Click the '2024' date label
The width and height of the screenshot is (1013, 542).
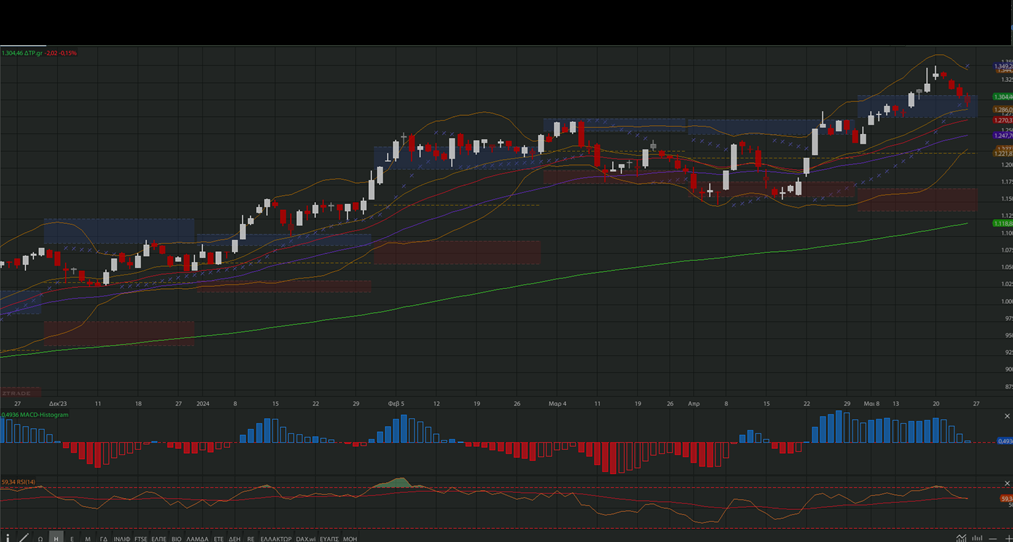point(204,403)
